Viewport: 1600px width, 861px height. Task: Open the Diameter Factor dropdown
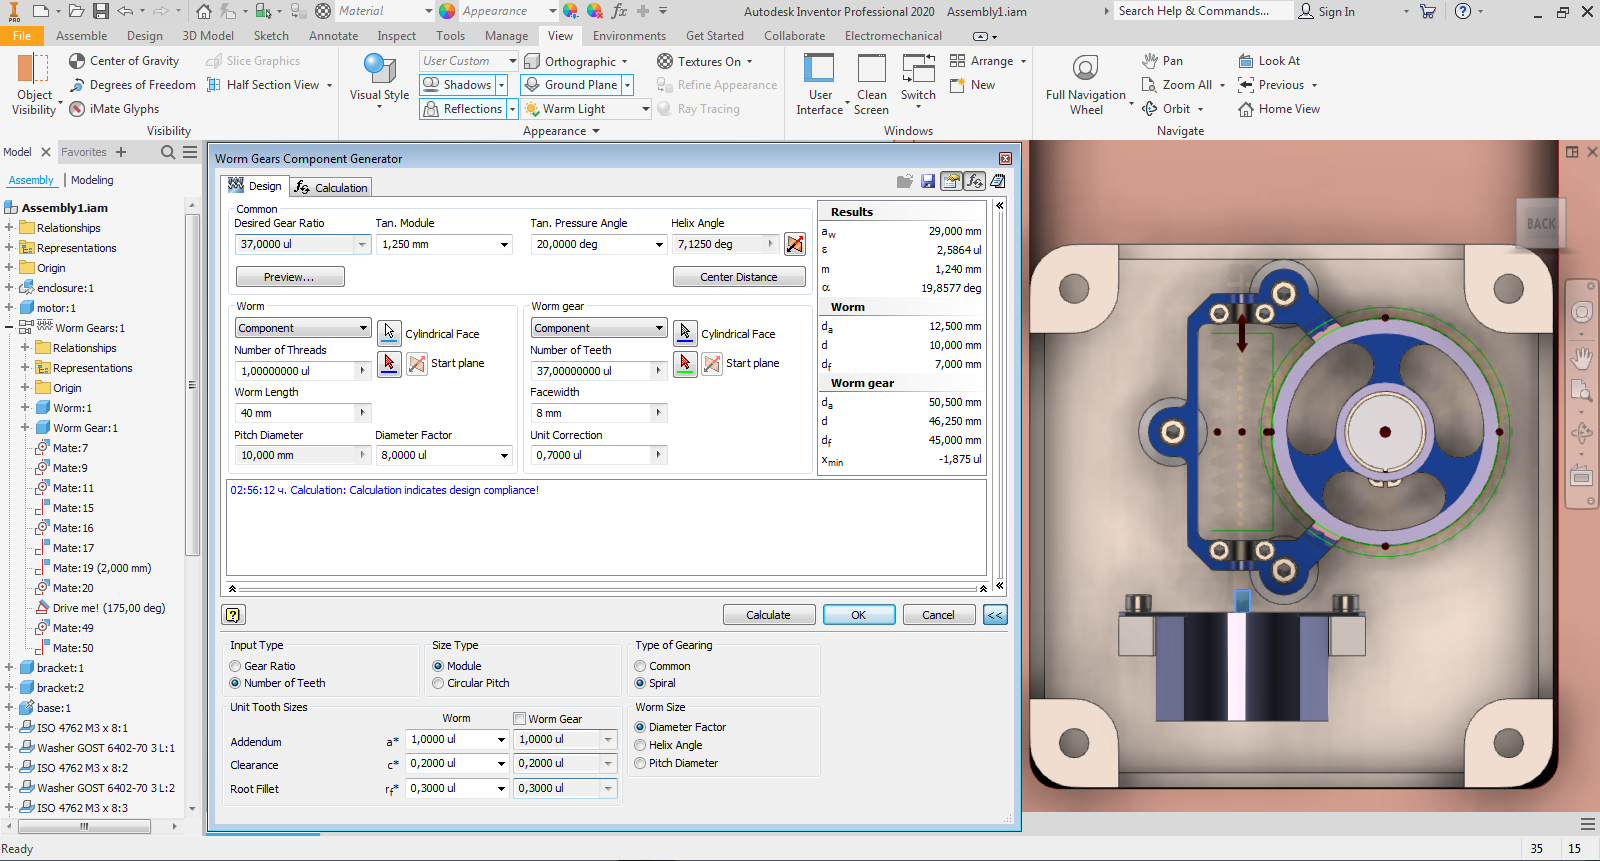(x=504, y=455)
